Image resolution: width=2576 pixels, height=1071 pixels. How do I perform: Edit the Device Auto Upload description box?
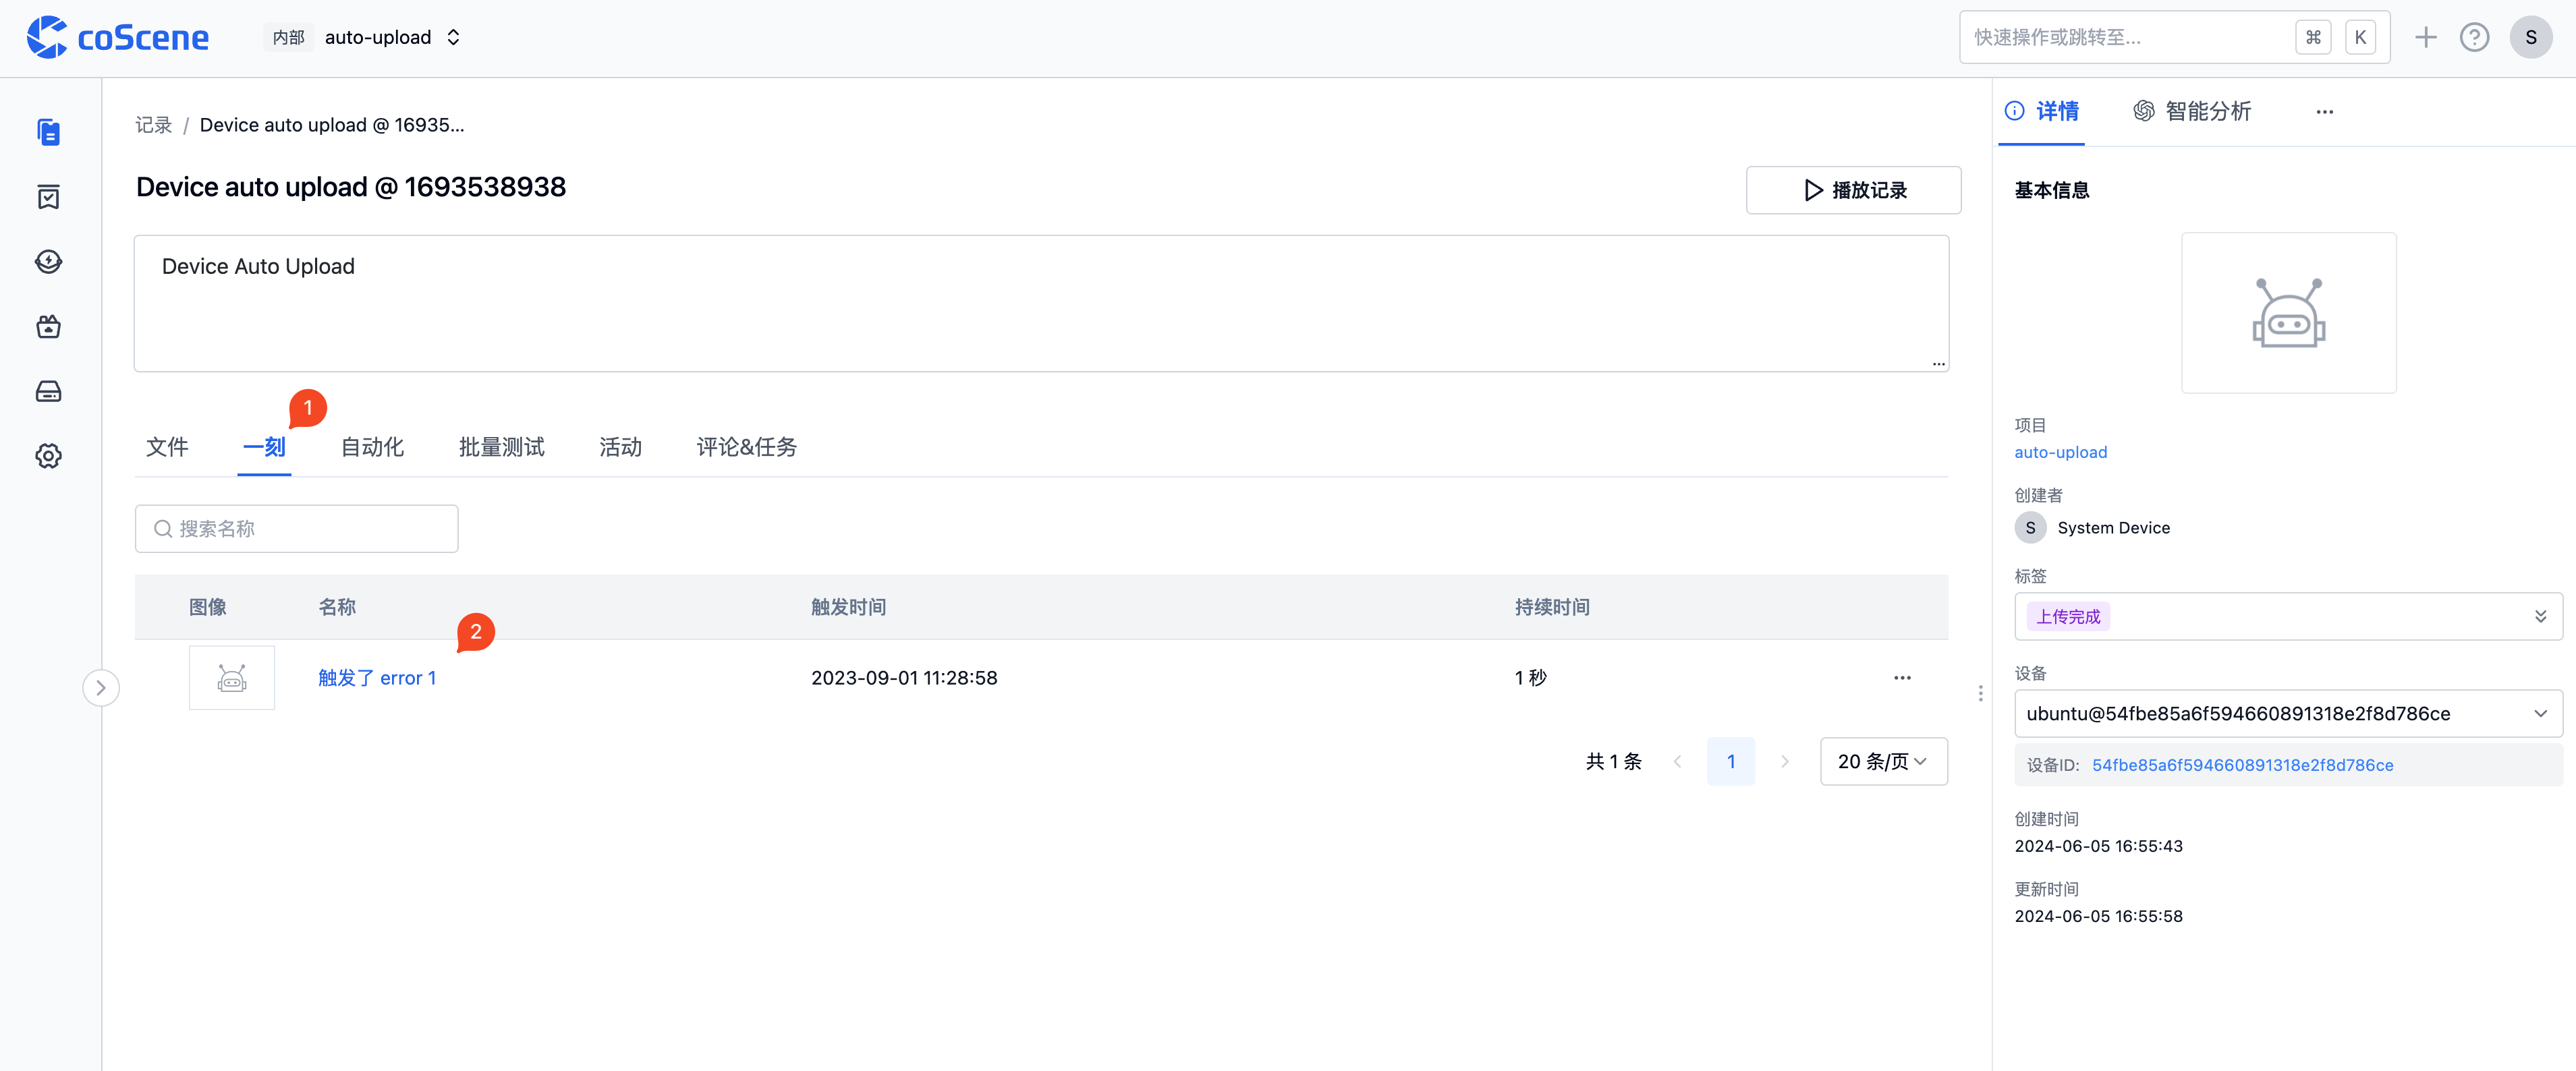(x=1041, y=303)
